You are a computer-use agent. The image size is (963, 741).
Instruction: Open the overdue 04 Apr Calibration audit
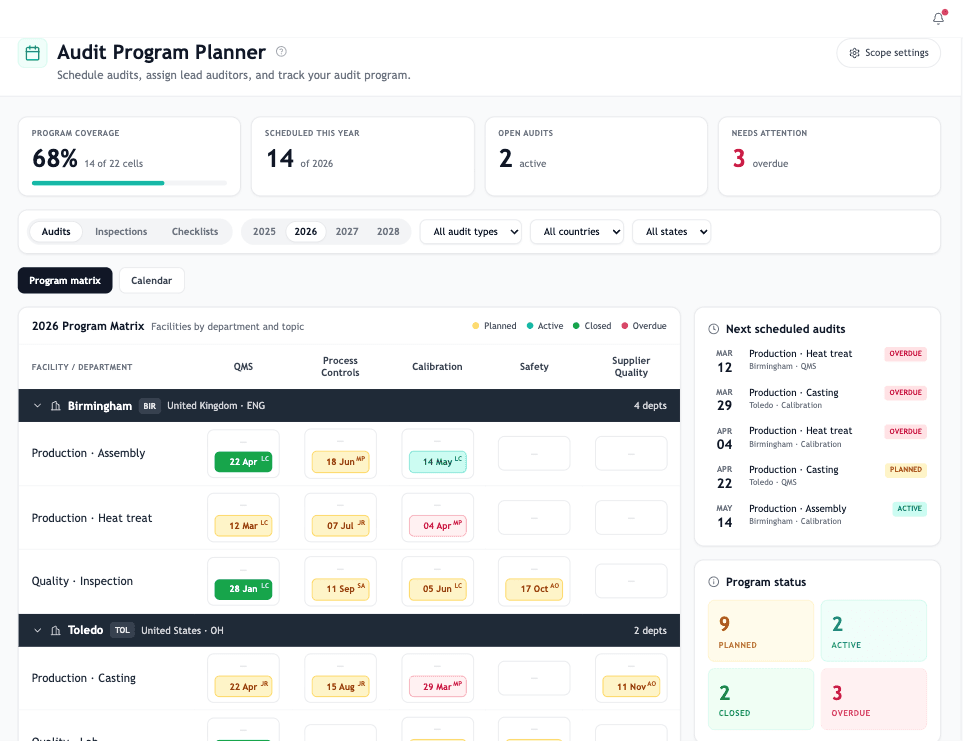437,526
